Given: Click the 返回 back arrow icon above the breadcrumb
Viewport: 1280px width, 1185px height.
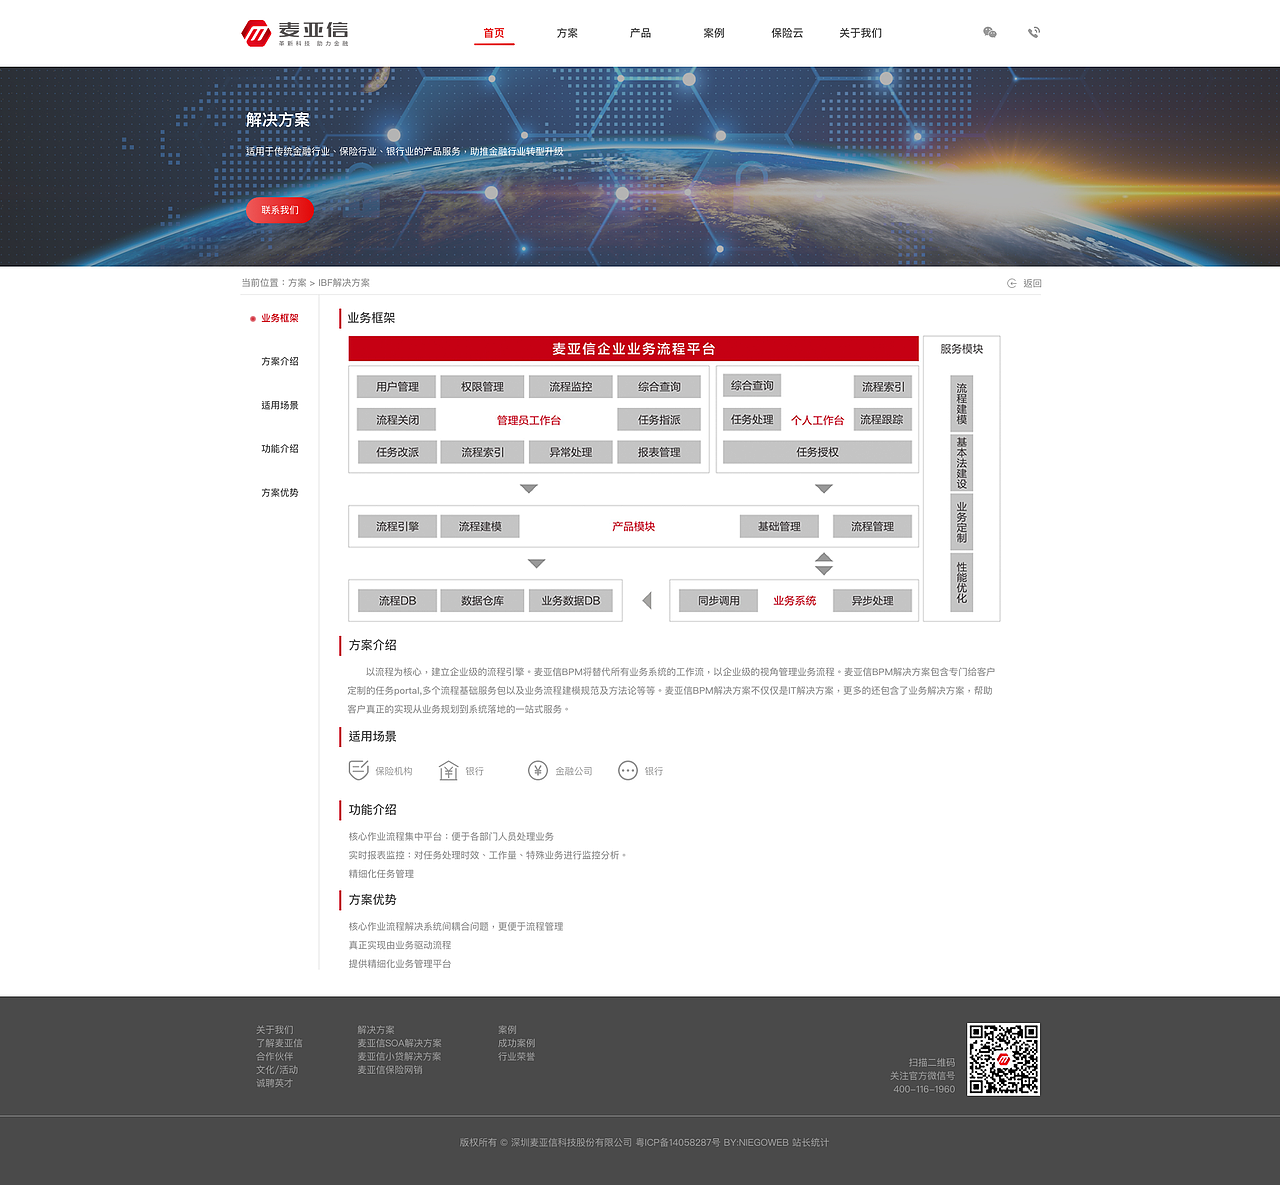Looking at the screenshot, I should pos(1011,283).
